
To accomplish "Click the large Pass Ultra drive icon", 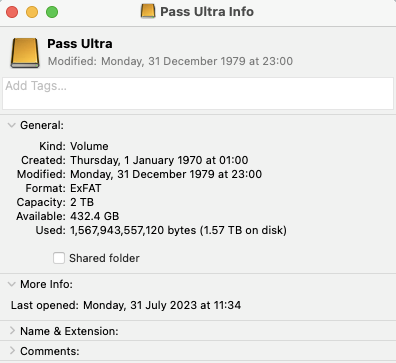I will pos(25,53).
